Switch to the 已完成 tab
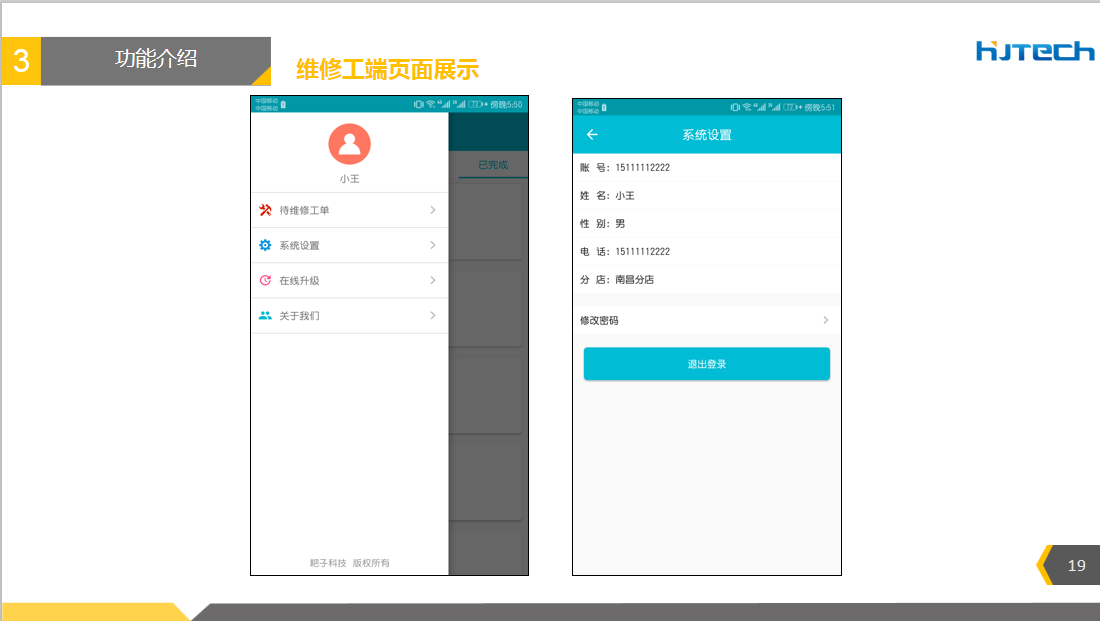The width and height of the screenshot is (1100, 621). 493,165
